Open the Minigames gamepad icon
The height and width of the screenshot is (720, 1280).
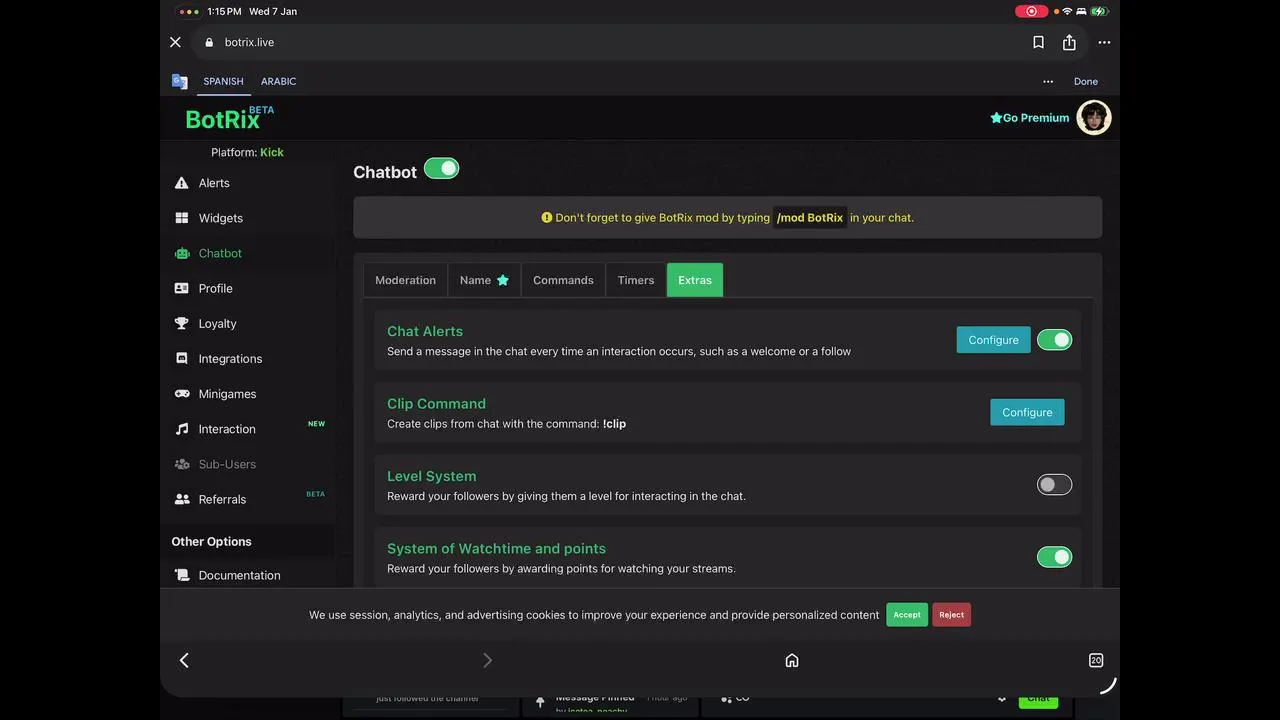182,394
